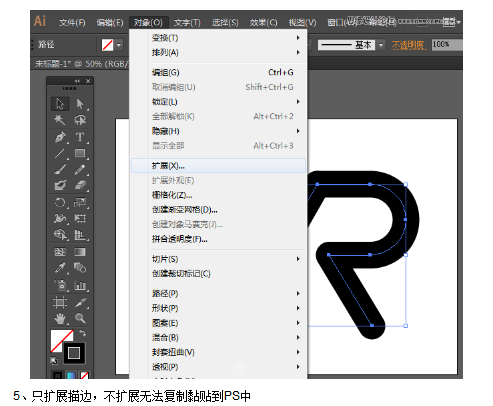This screenshot has width=493, height=406.
Task: Activate the Type tool
Action: pyautogui.click(x=80, y=137)
